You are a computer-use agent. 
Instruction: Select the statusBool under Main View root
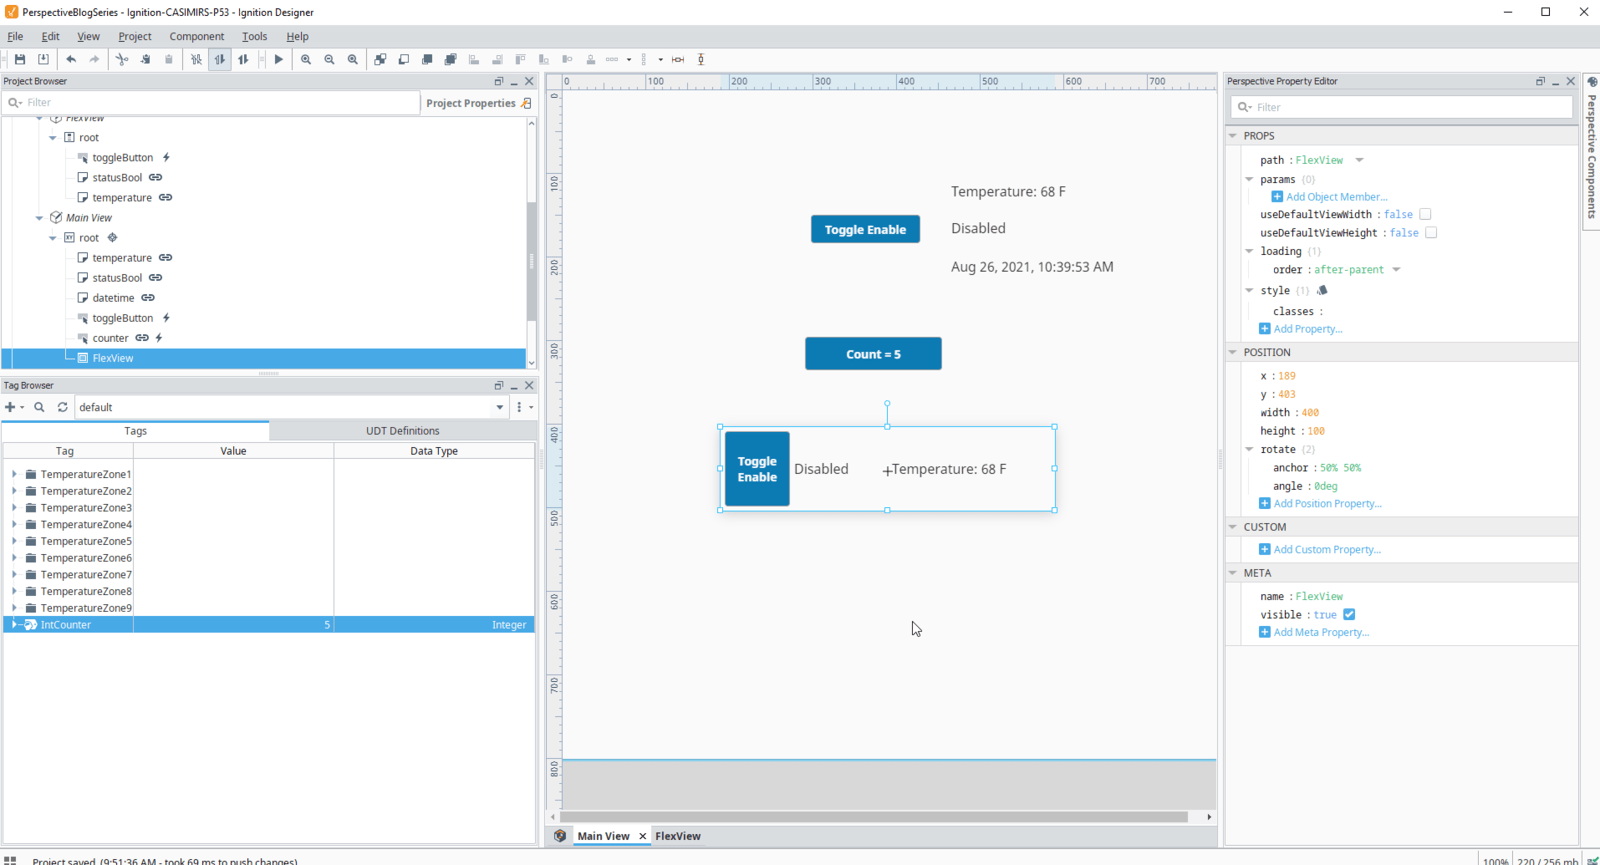(x=117, y=278)
